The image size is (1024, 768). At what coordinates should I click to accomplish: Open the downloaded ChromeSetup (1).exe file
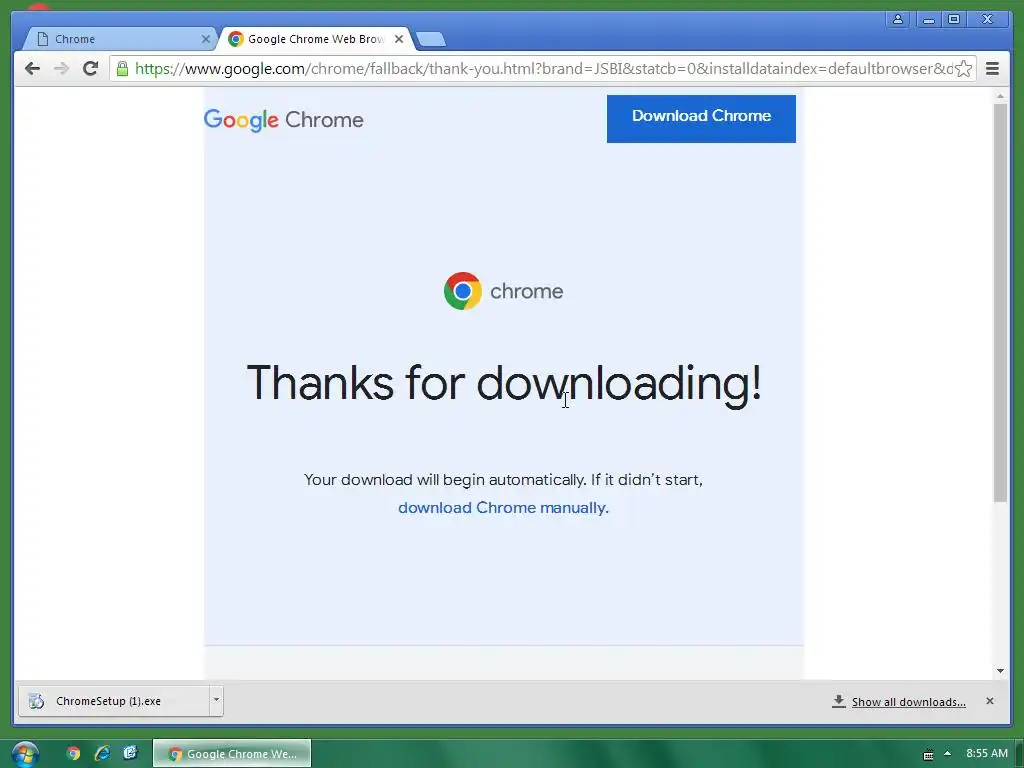(x=114, y=701)
